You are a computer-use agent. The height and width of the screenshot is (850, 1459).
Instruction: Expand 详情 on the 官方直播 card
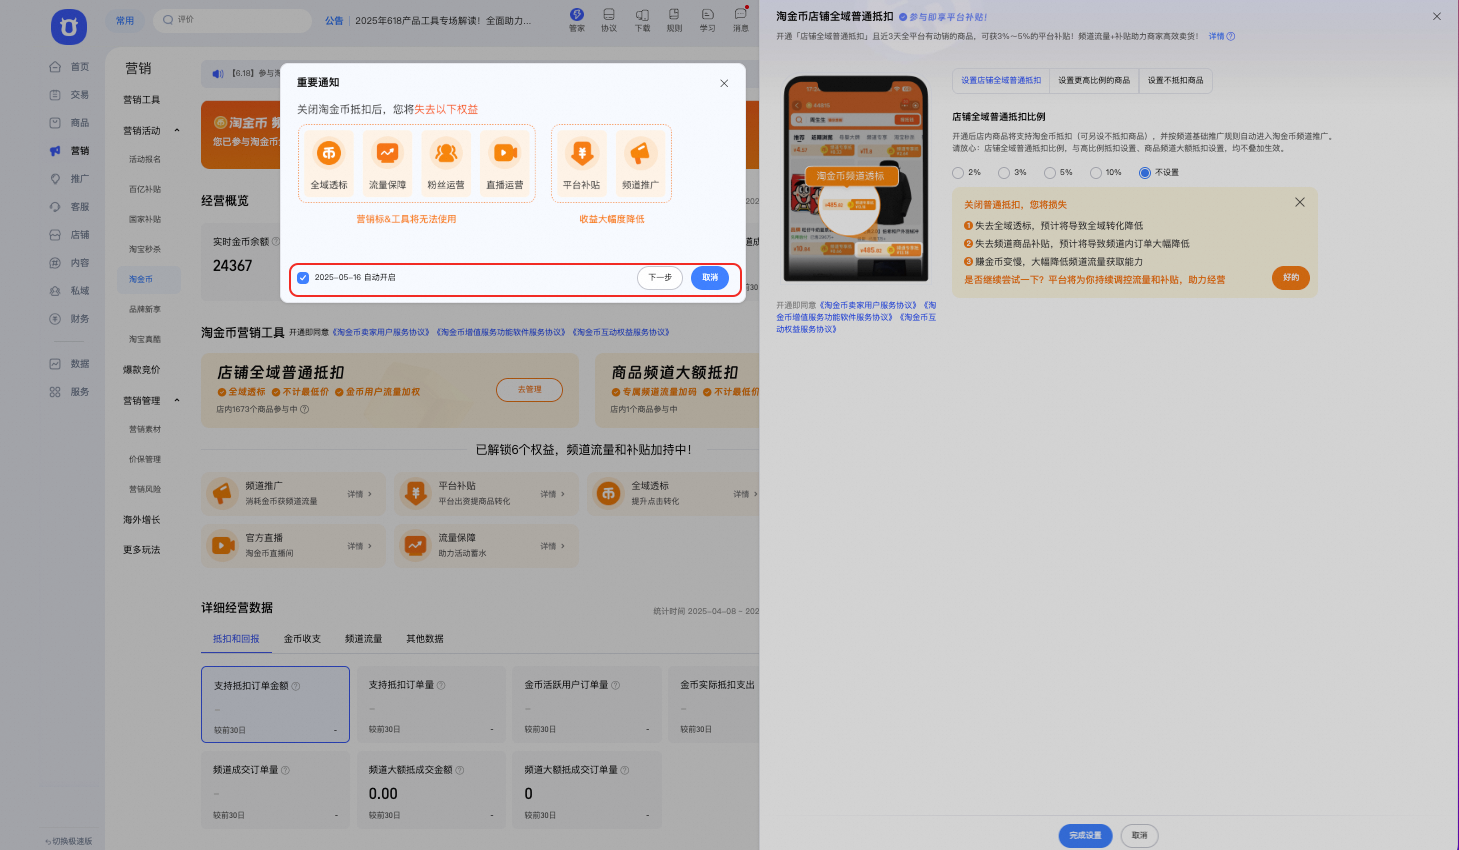359,546
